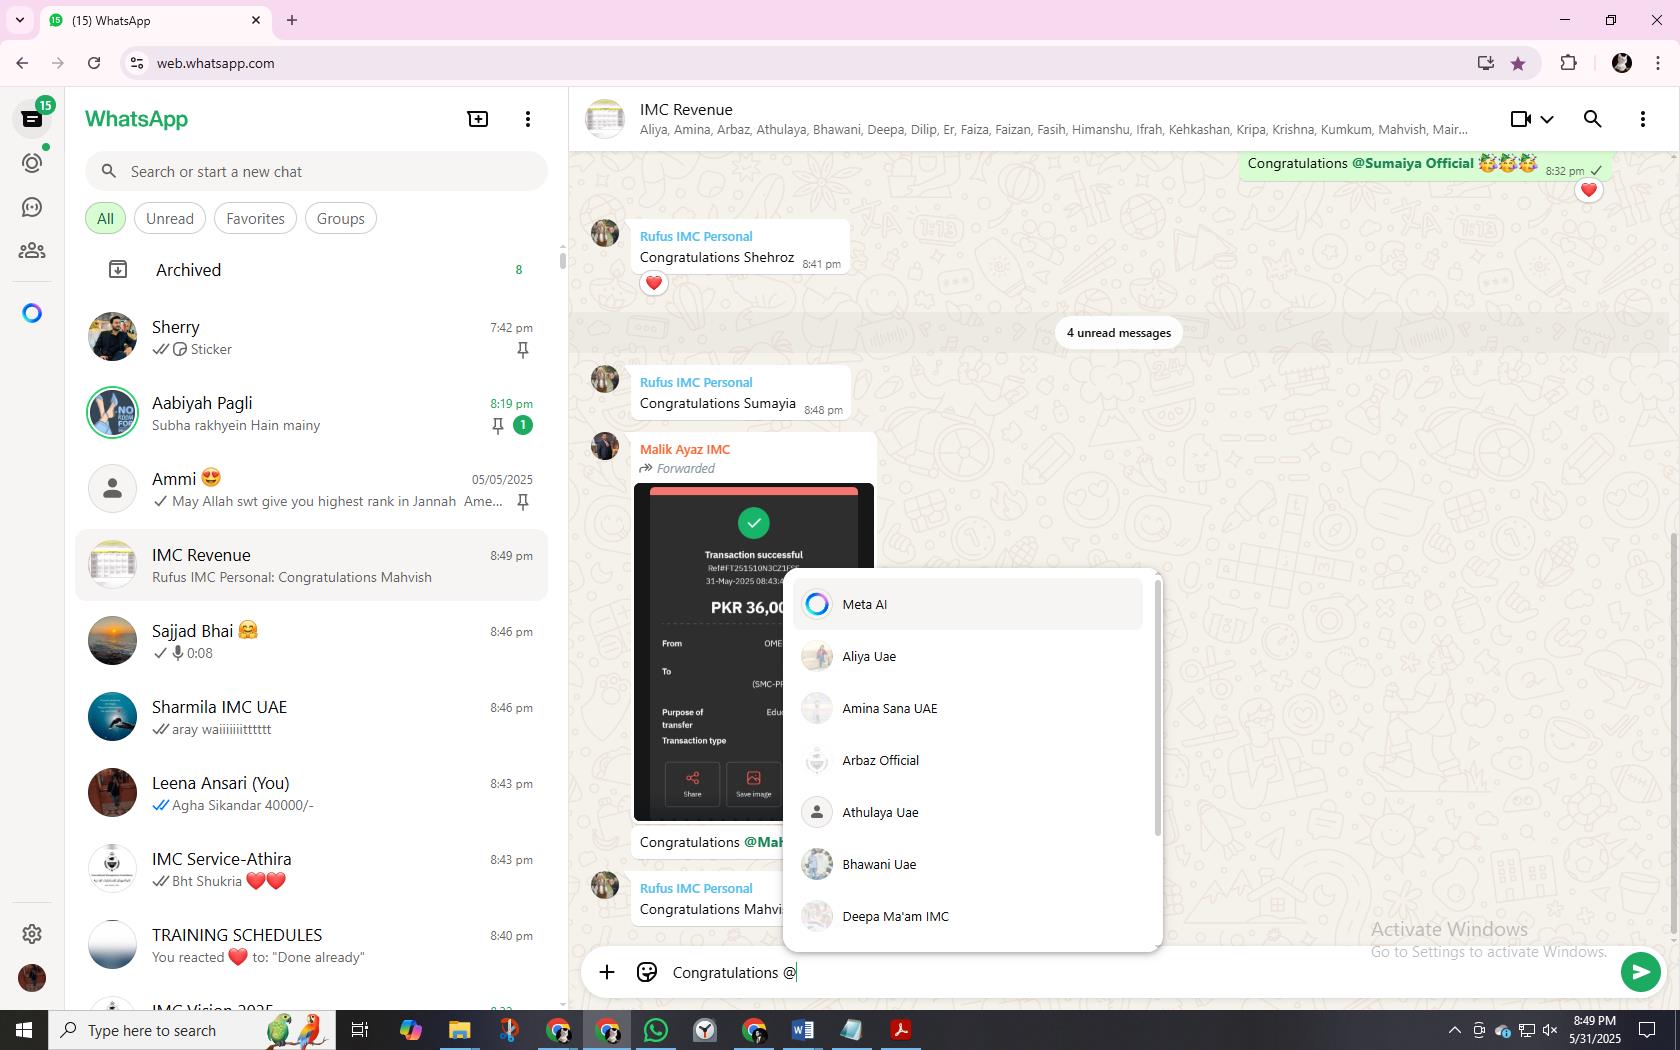Open your profile picture in sidebar
1680x1050 pixels.
(x=32, y=978)
